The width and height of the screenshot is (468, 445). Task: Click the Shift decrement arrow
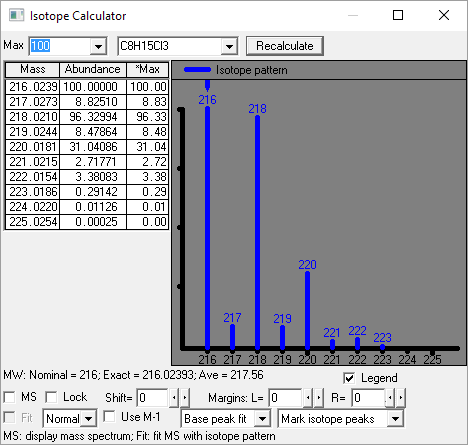point(174,397)
